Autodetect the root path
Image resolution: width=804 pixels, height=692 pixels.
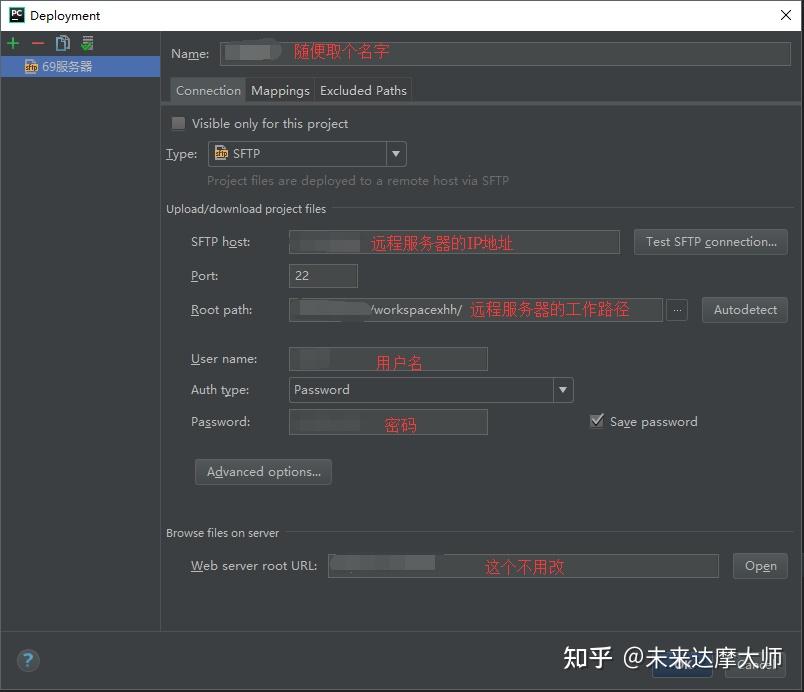744,310
